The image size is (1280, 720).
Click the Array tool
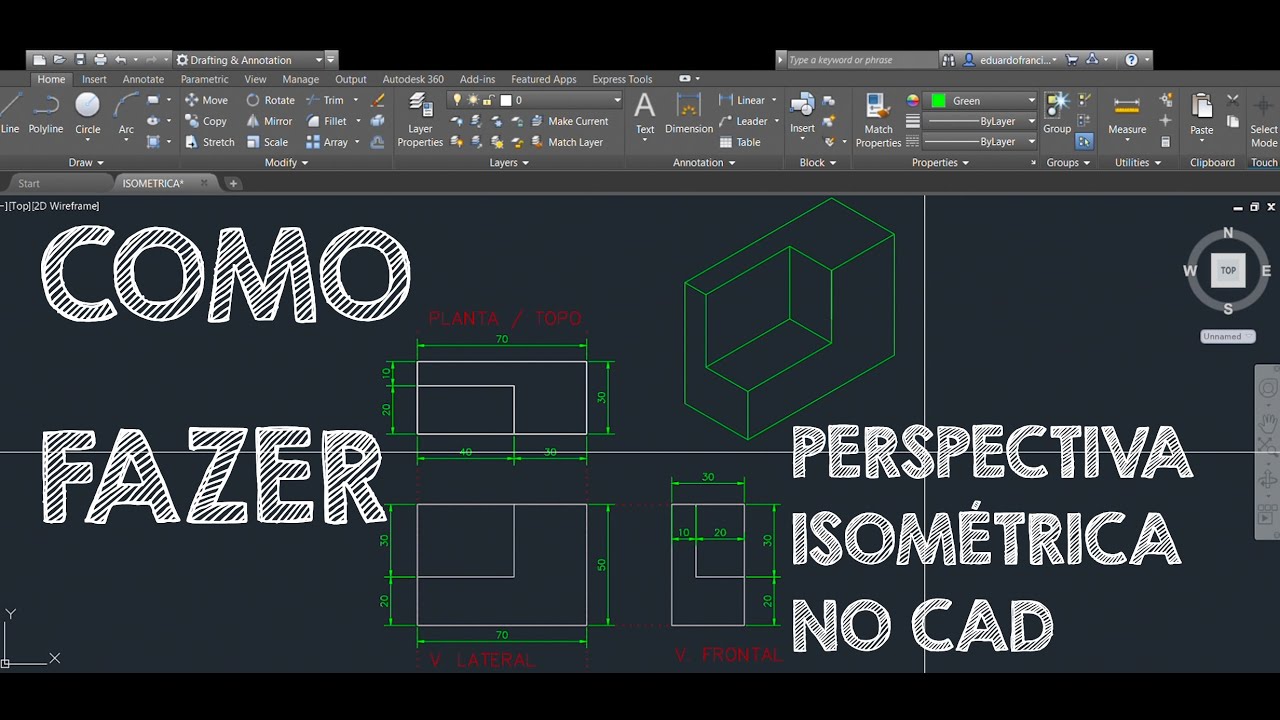coord(327,142)
